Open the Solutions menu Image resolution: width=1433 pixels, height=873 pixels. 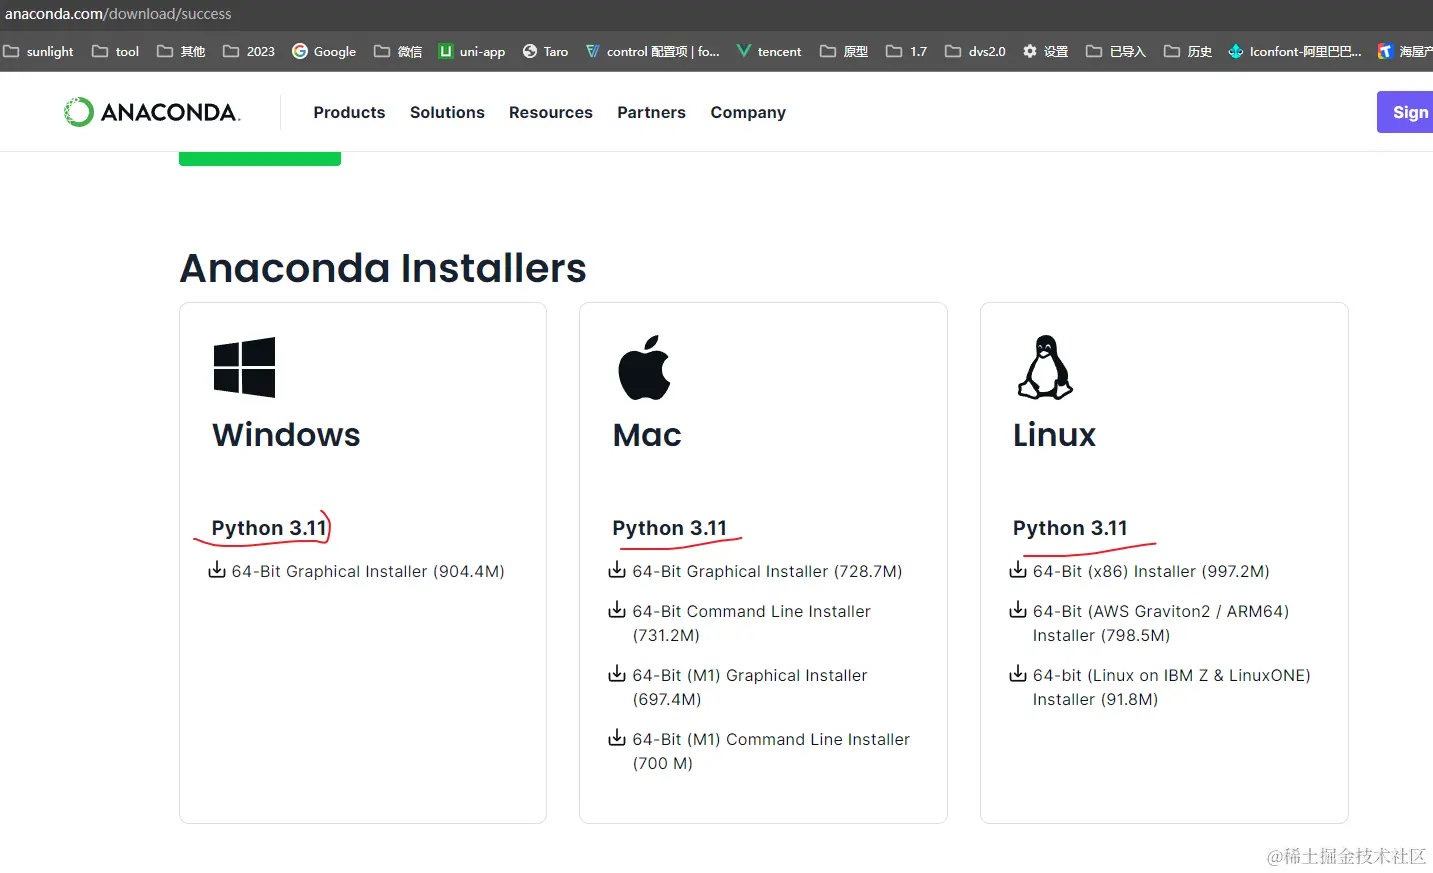(447, 112)
